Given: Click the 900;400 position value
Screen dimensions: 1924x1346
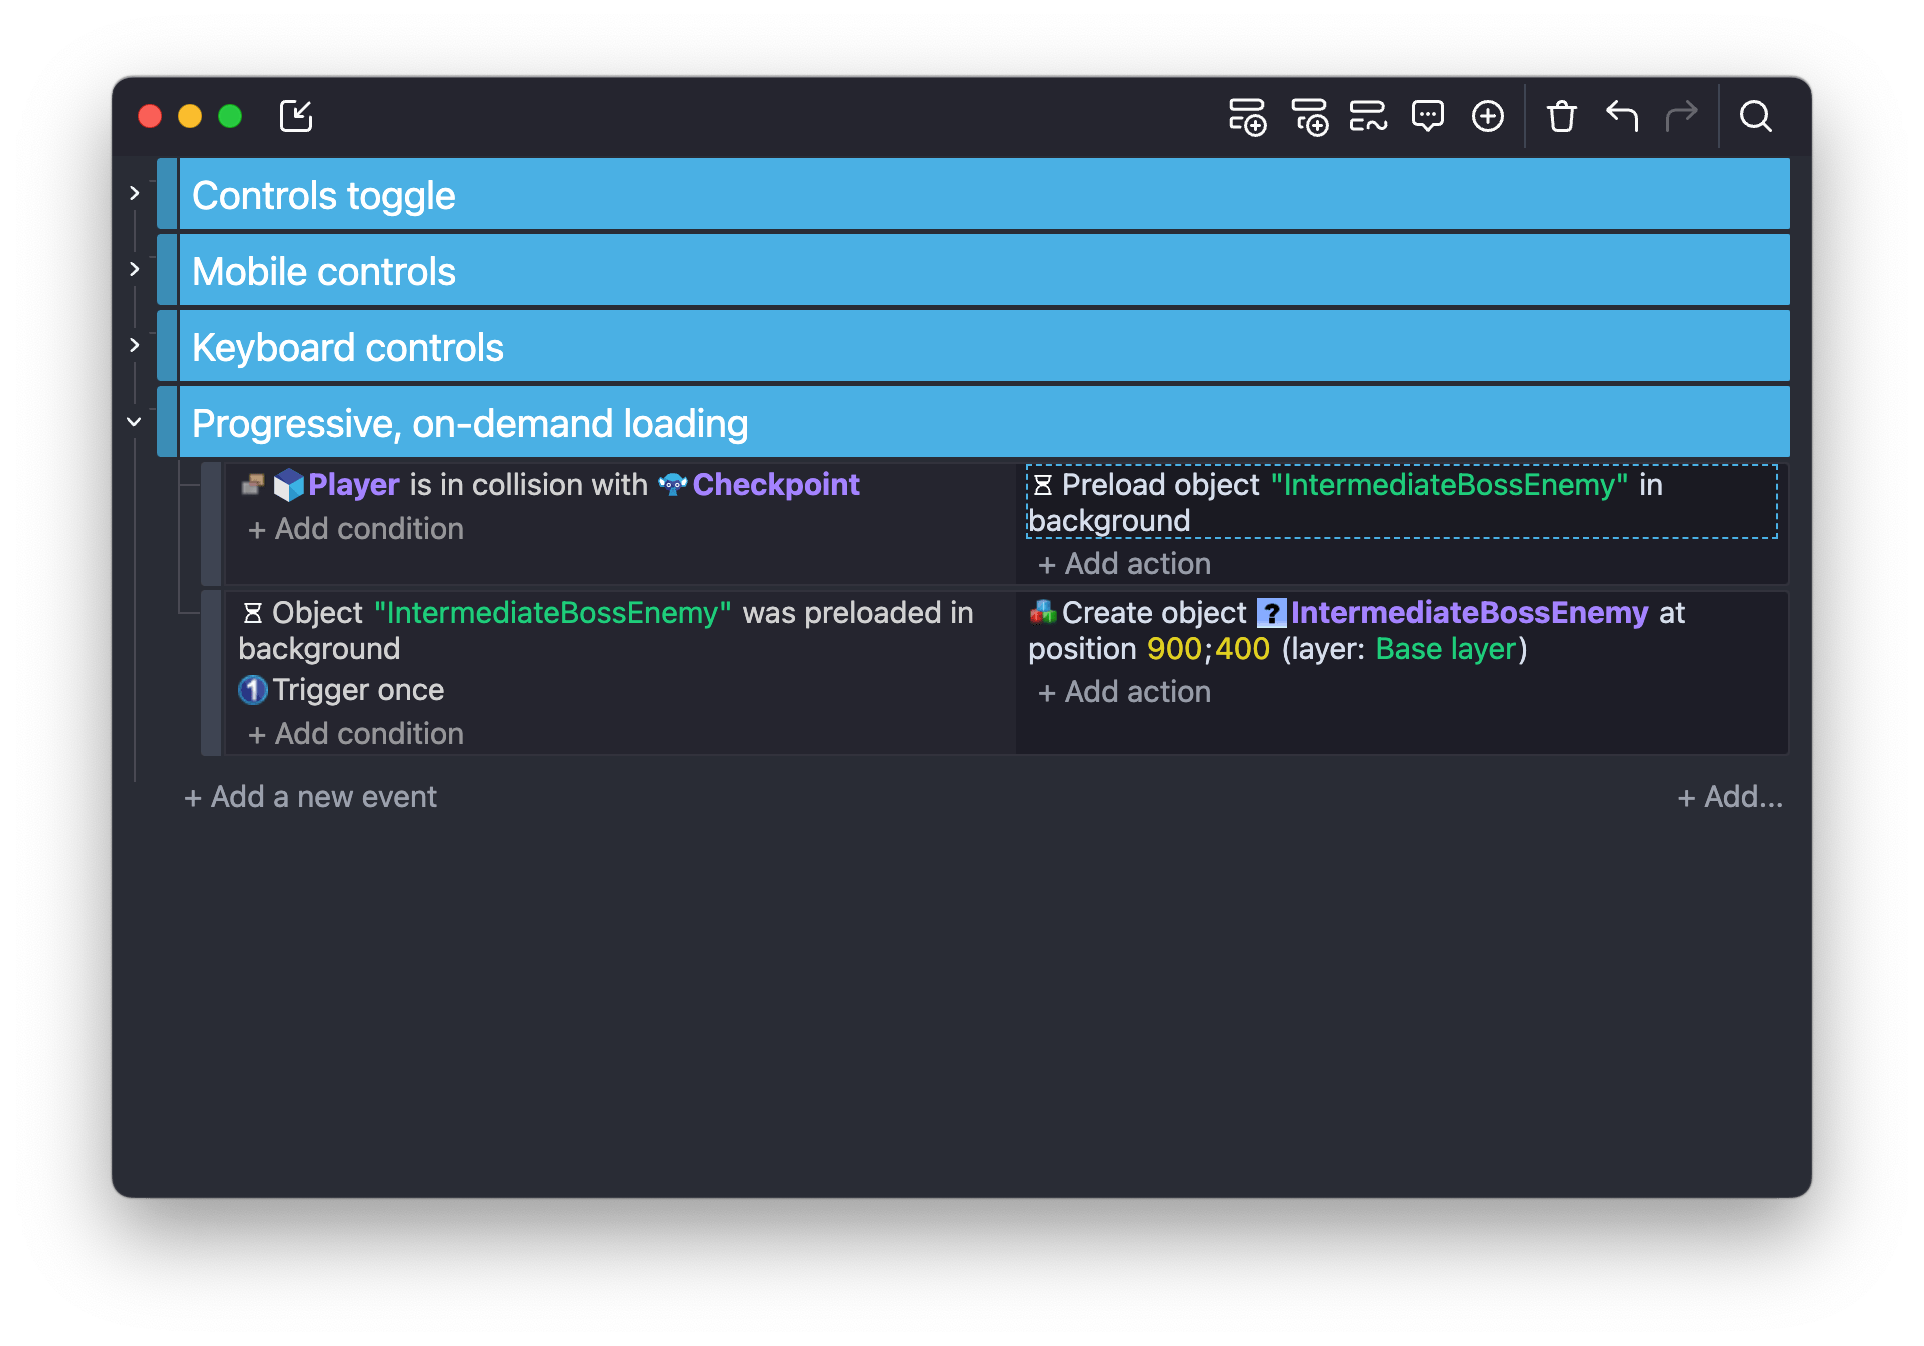Looking at the screenshot, I should click(x=1208, y=649).
